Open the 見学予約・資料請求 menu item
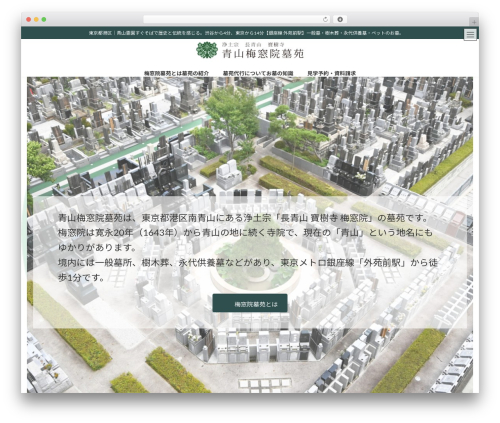 [331, 73]
